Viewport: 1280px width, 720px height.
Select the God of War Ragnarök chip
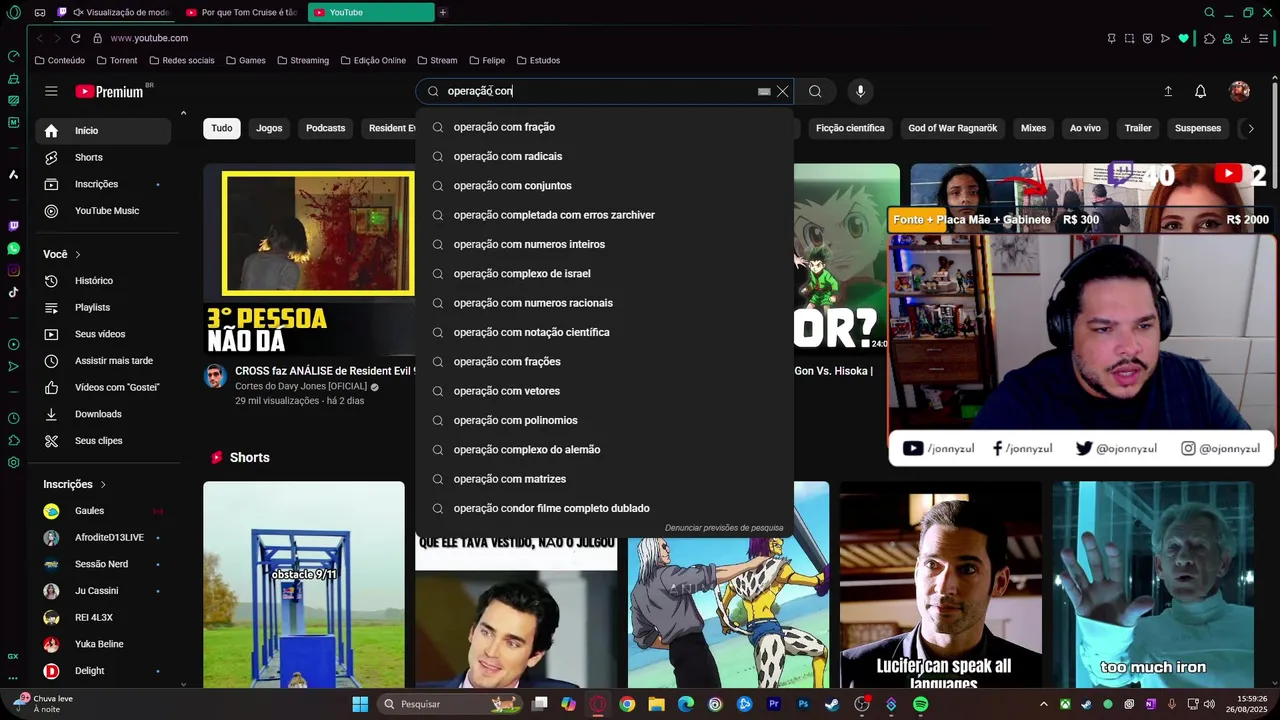(x=952, y=128)
